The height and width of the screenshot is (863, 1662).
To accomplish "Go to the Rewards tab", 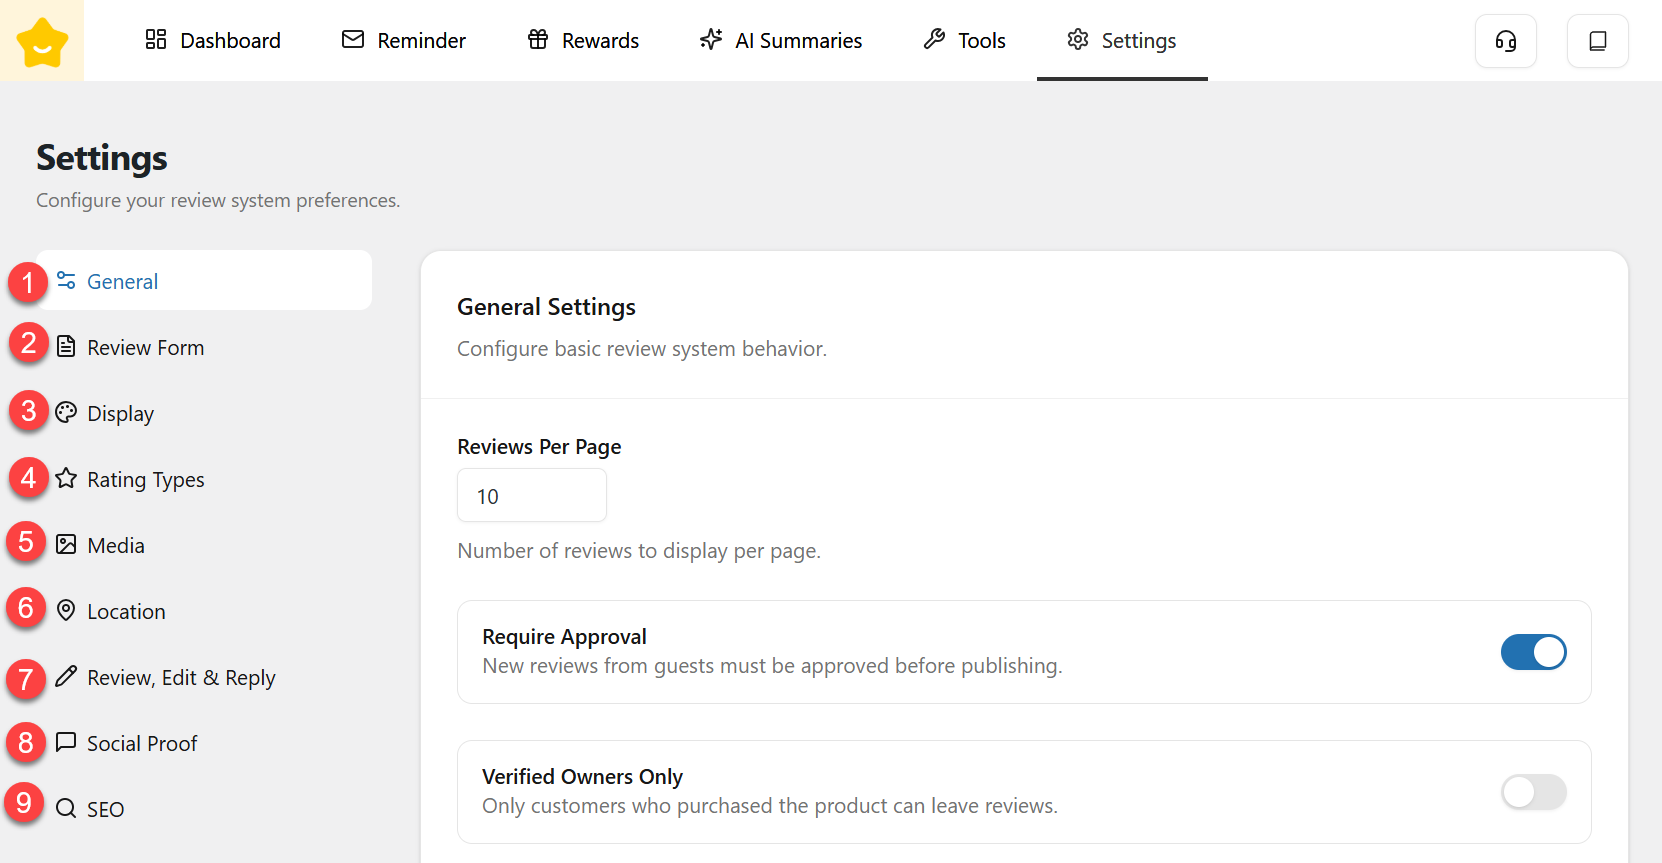I will (584, 41).
